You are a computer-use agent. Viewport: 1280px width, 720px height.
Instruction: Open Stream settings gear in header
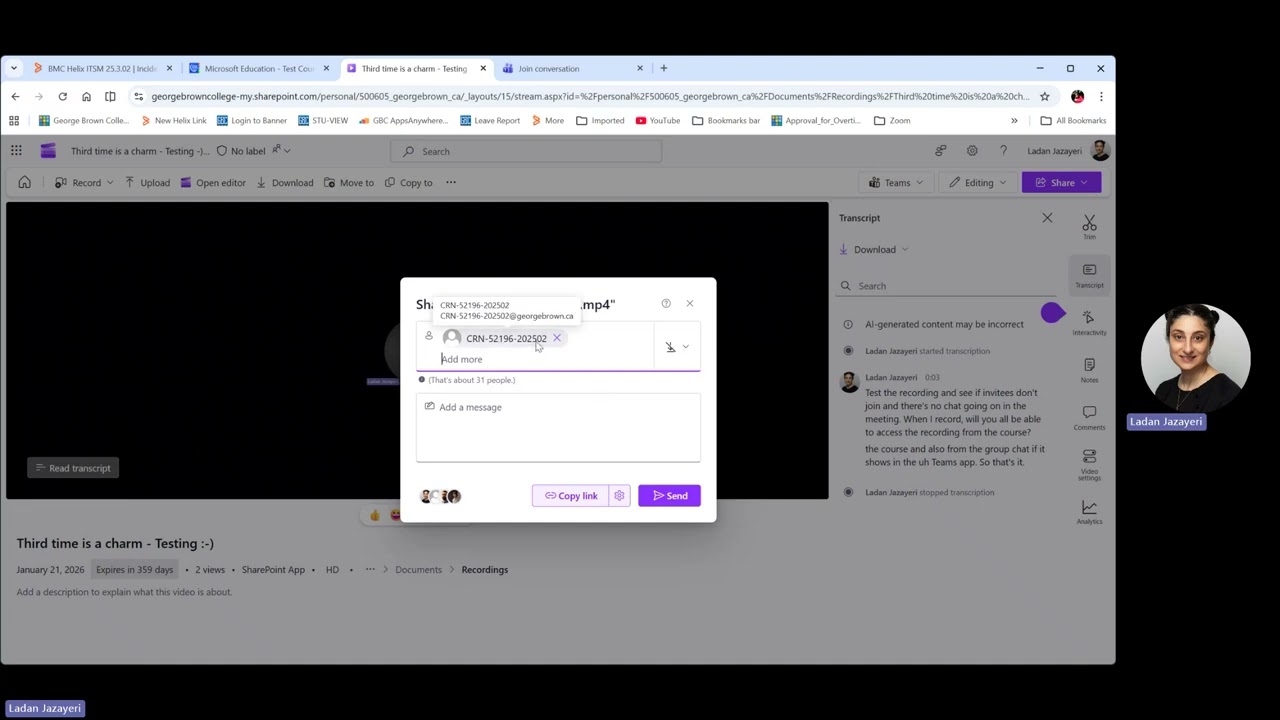(x=972, y=151)
